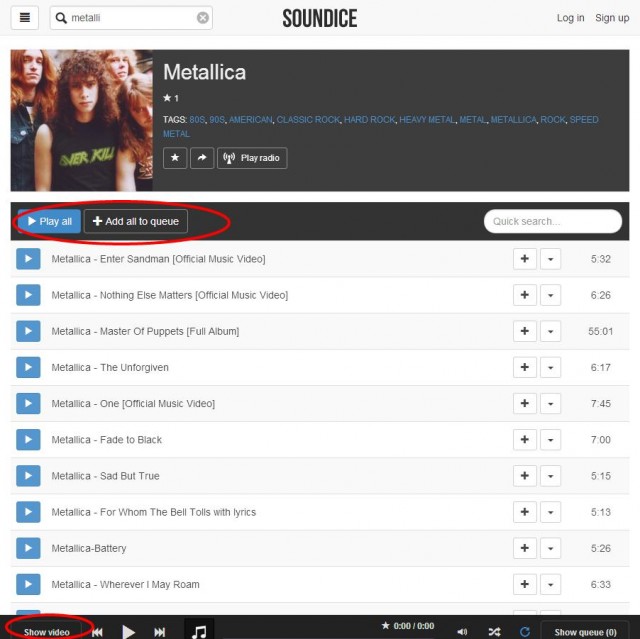Expand options dropdown for For Whom The Bell Tolls
640x639 pixels.
[551, 512]
